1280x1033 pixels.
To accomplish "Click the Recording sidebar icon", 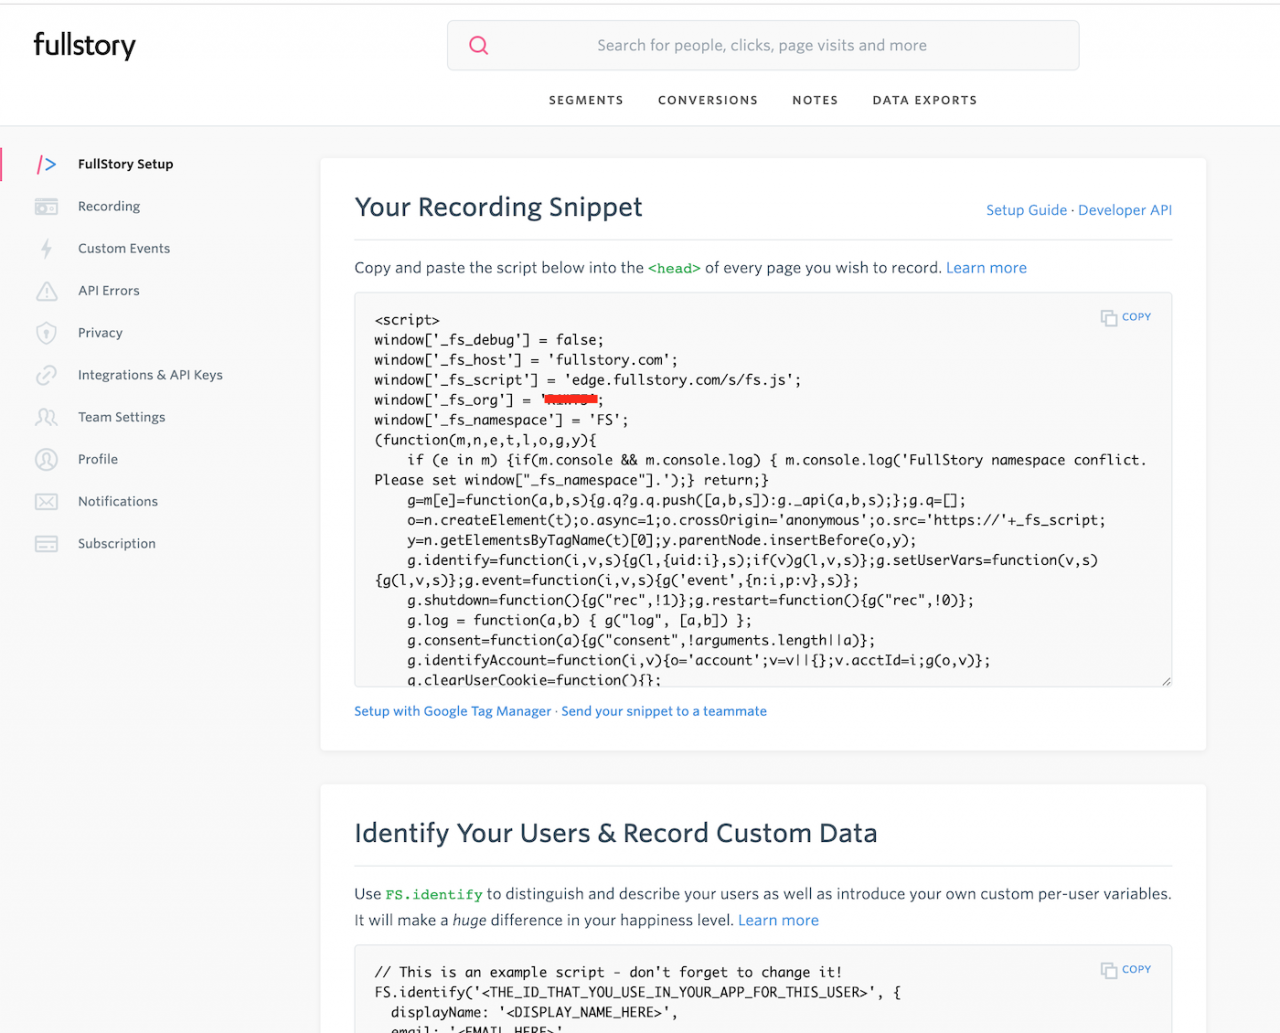I will pos(46,207).
